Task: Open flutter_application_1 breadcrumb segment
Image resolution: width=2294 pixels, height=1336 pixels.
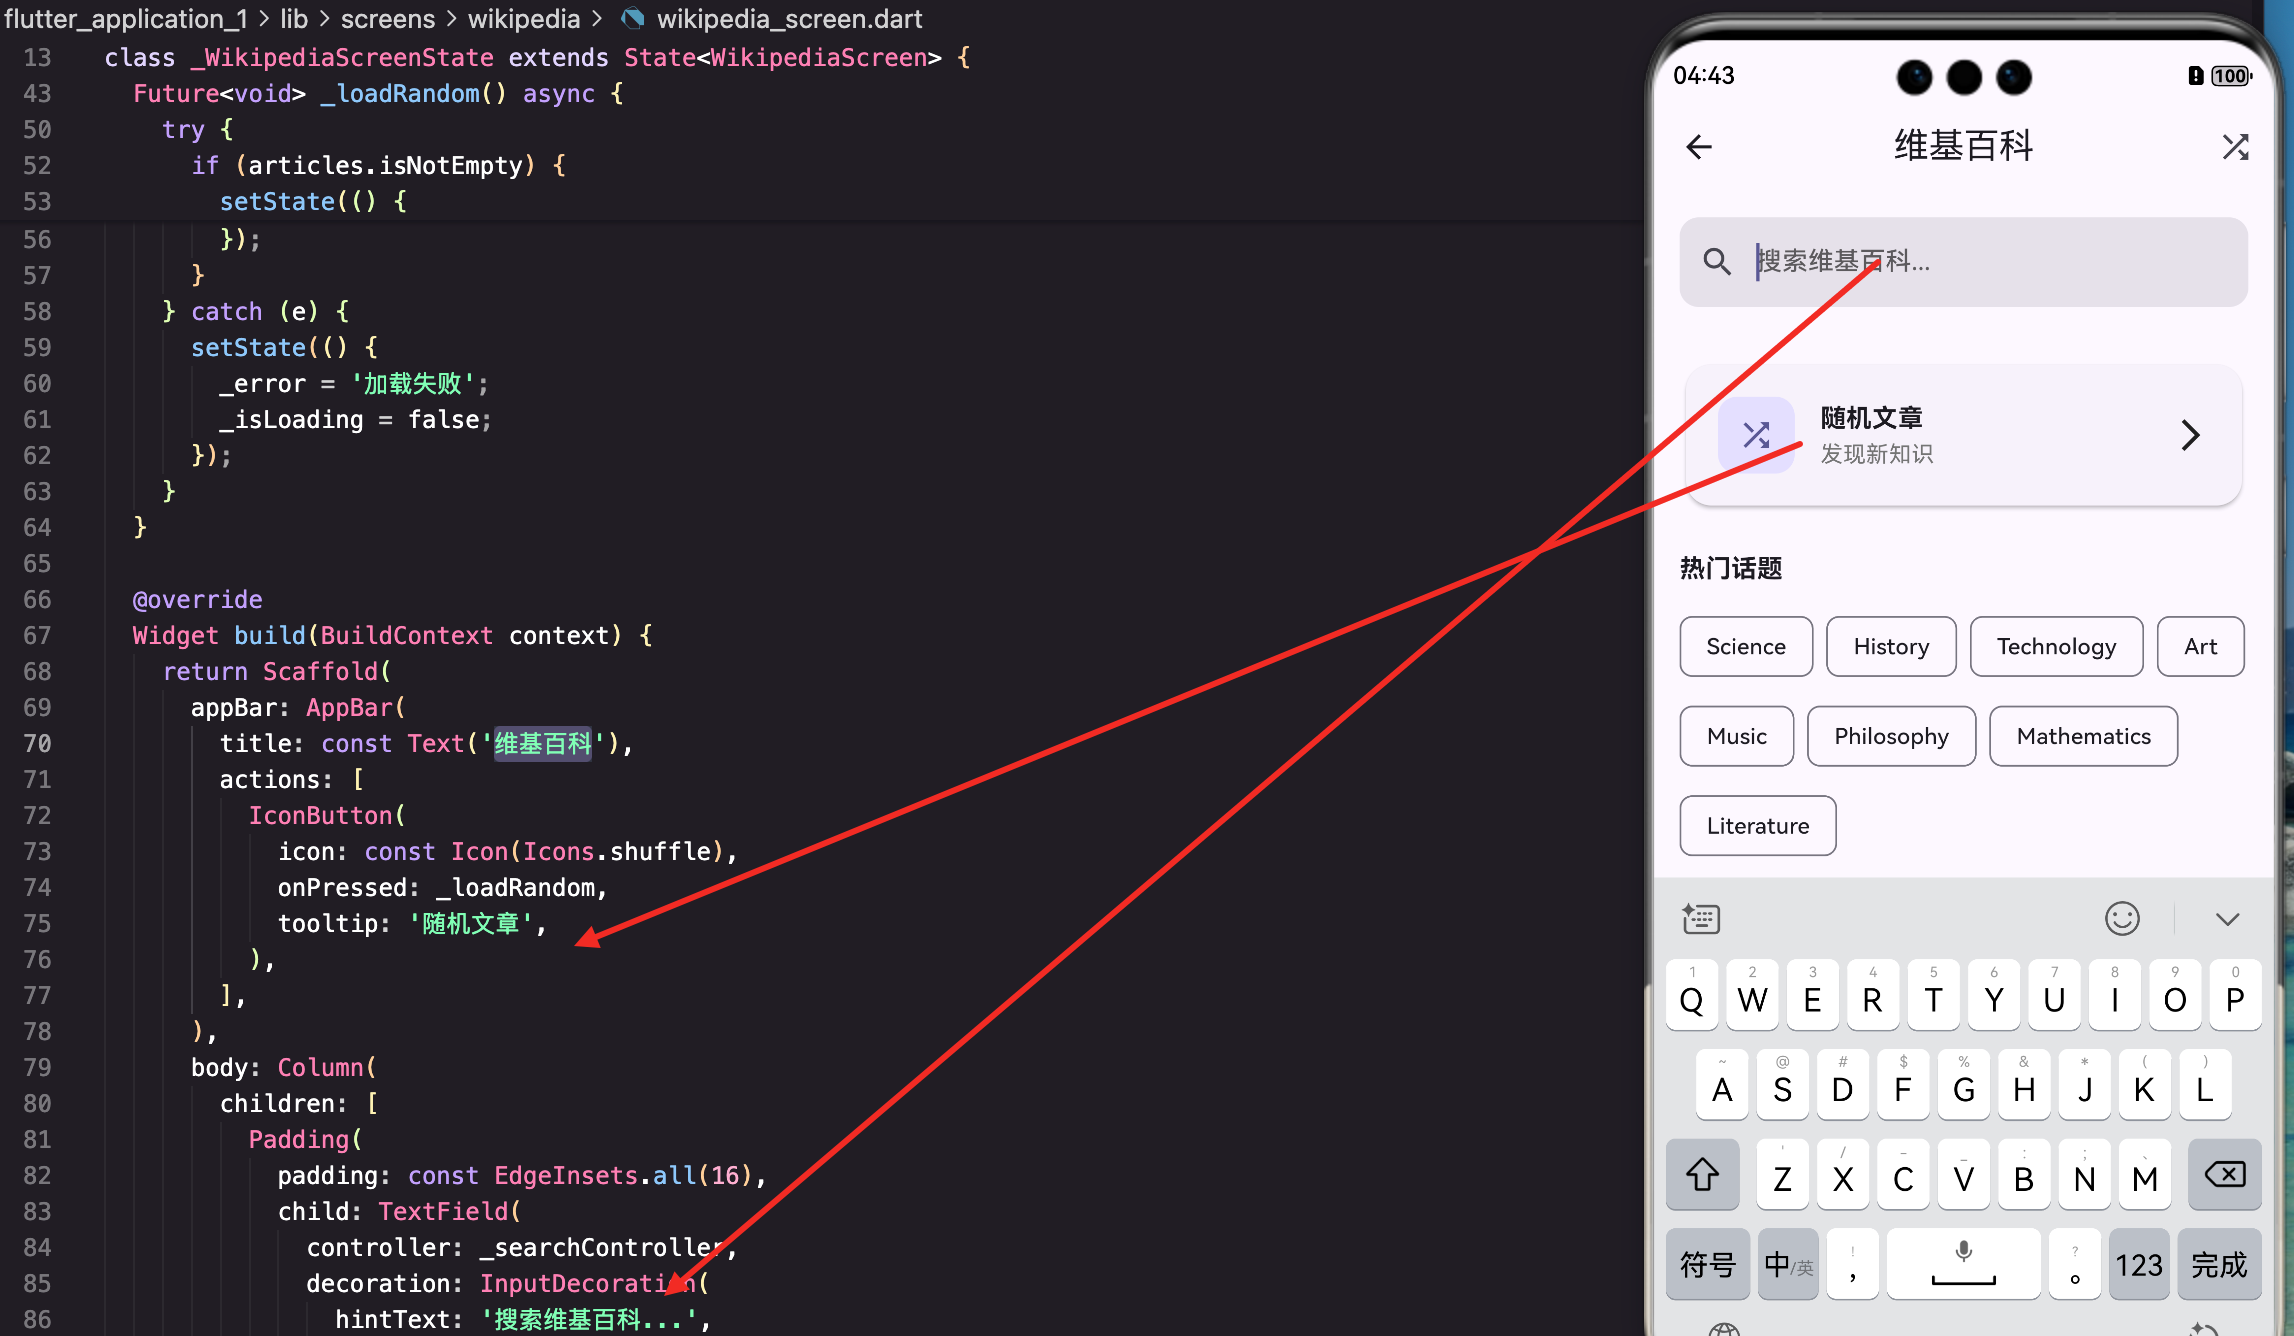Action: (x=126, y=19)
